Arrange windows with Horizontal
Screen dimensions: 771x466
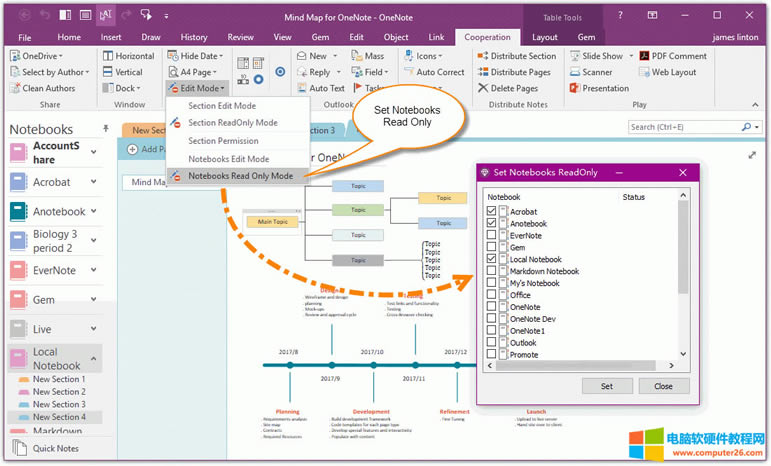coord(128,56)
